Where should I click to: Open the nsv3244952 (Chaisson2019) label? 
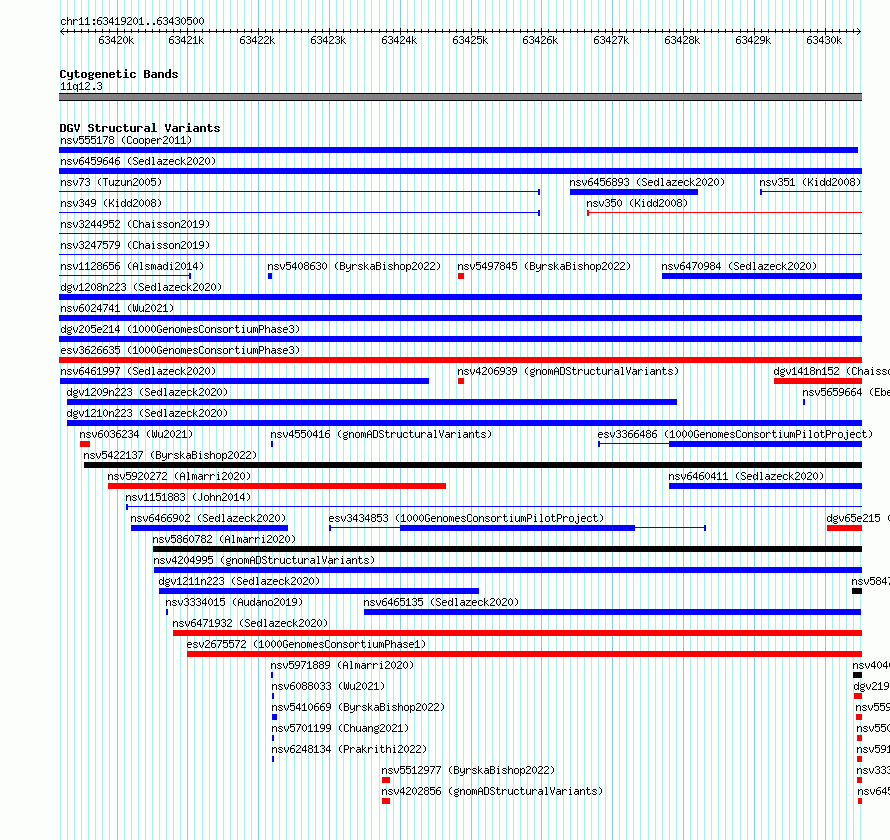[x=135, y=224]
